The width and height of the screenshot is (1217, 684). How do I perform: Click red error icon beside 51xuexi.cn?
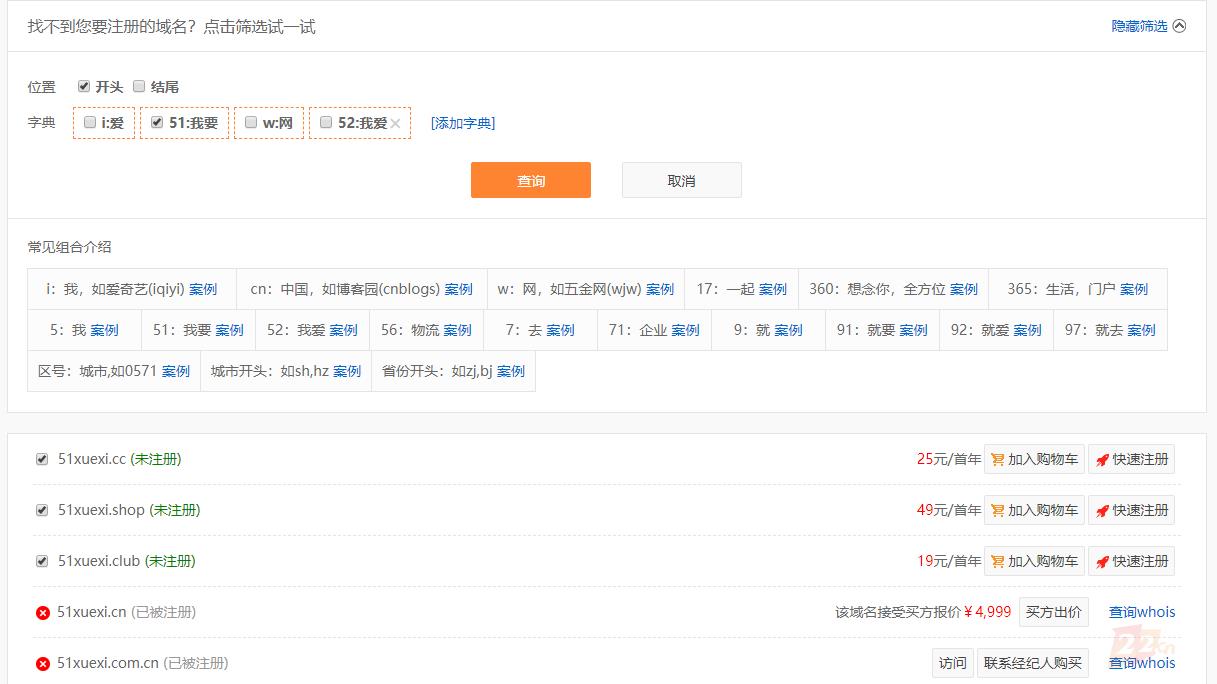point(43,612)
